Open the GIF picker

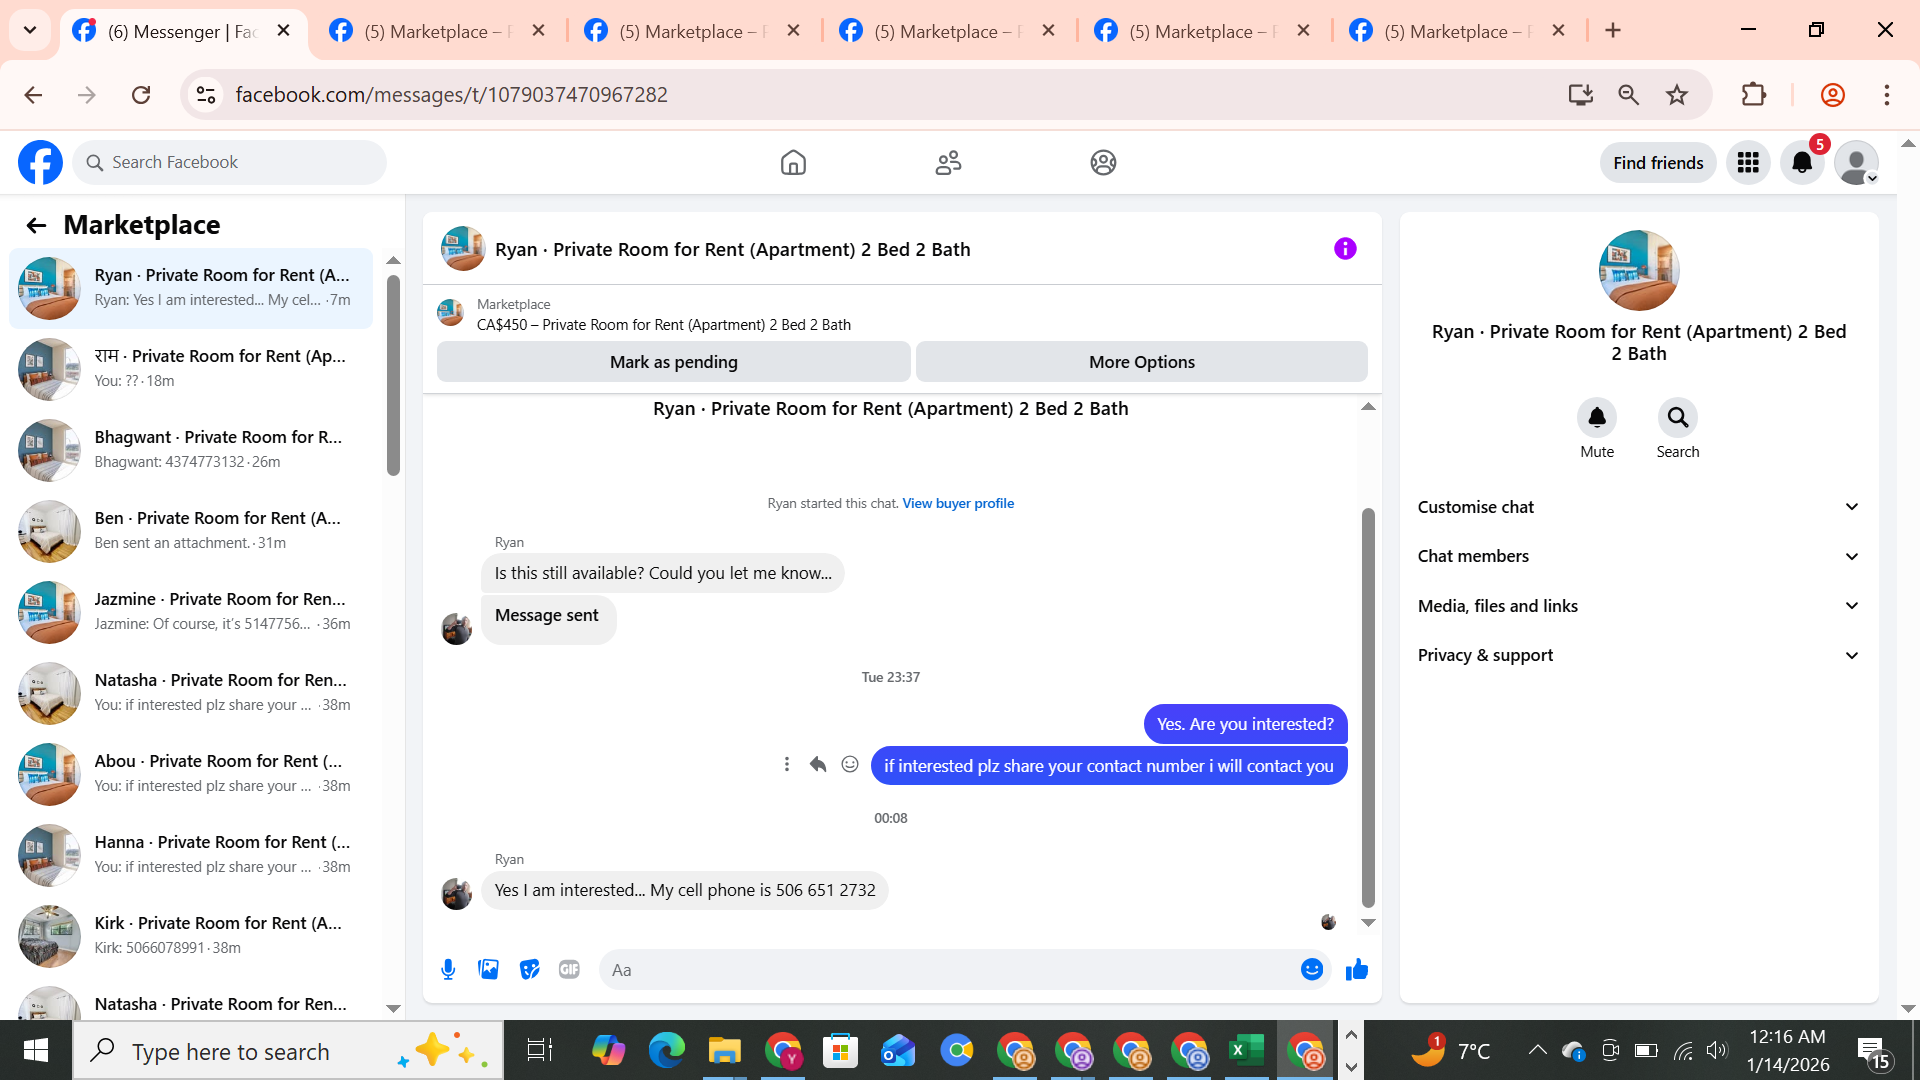(x=569, y=969)
